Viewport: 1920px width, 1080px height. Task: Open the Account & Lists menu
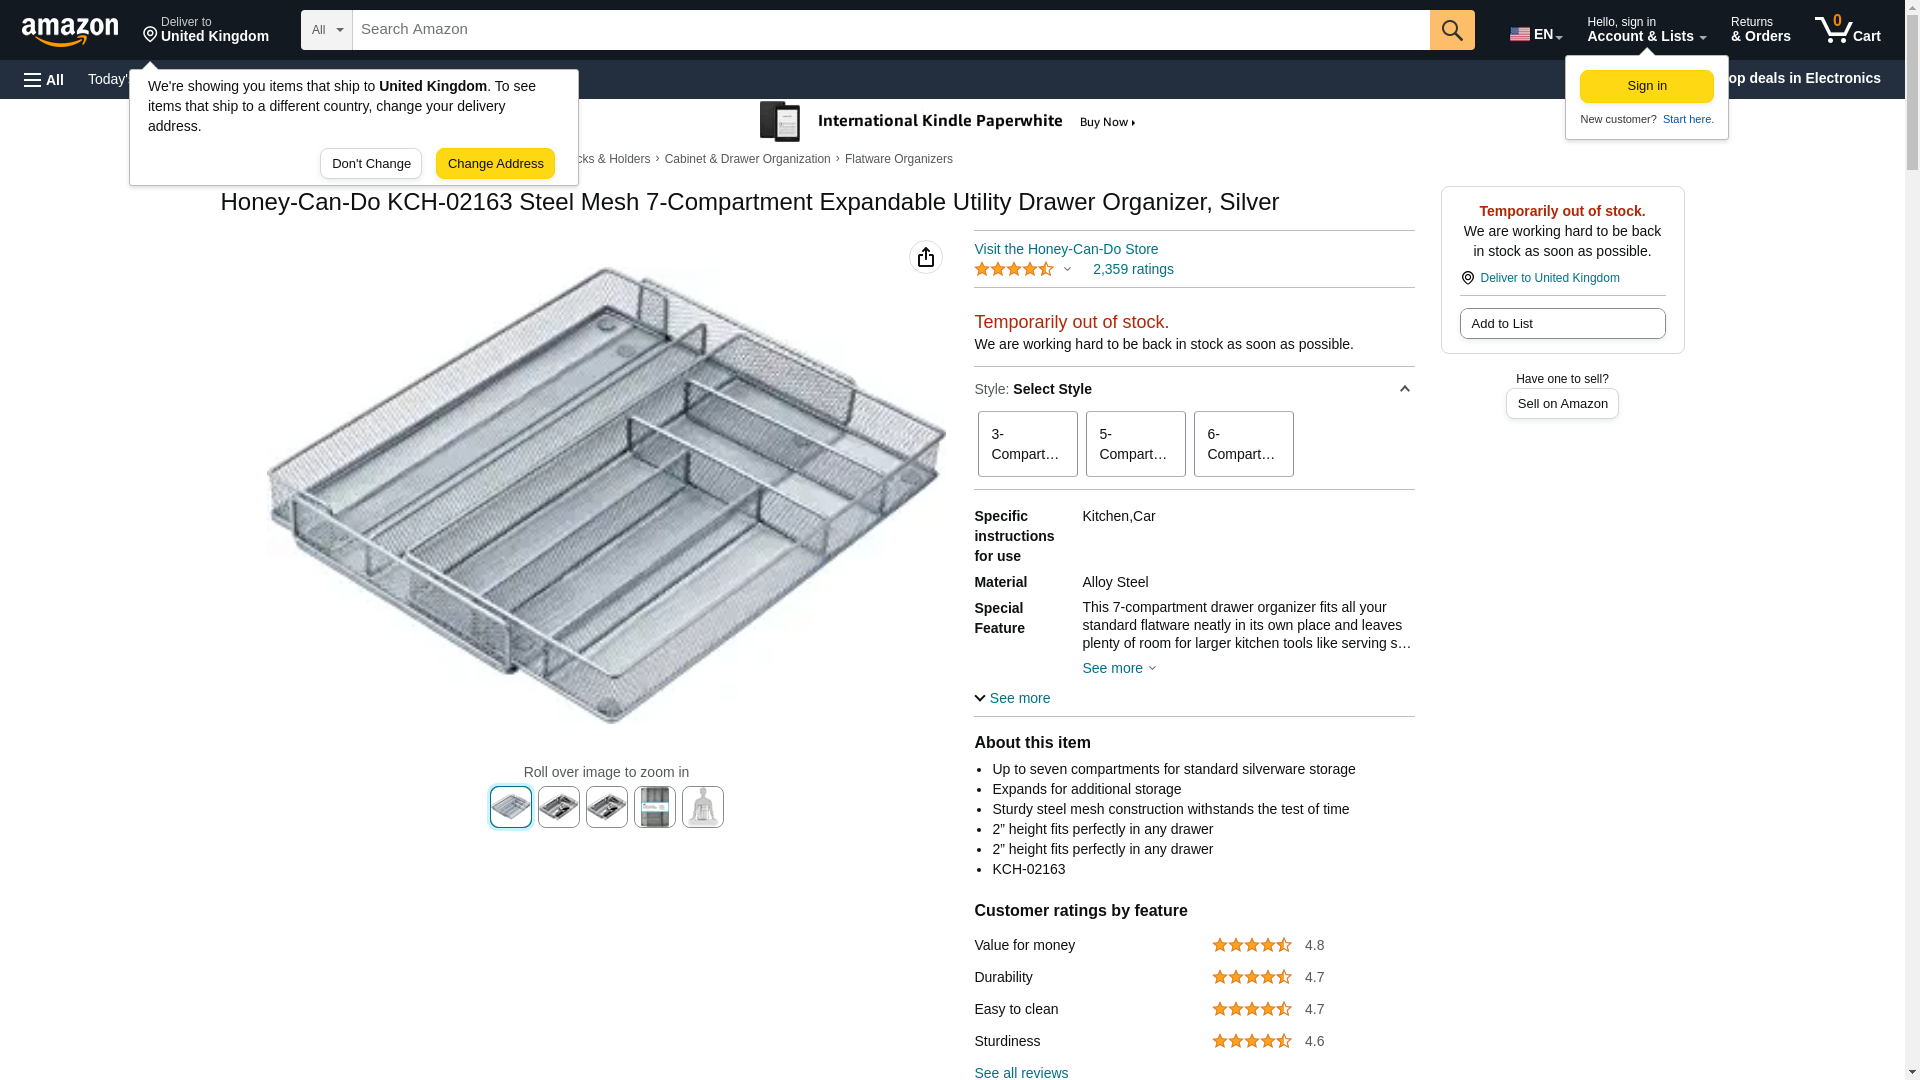(1646, 30)
